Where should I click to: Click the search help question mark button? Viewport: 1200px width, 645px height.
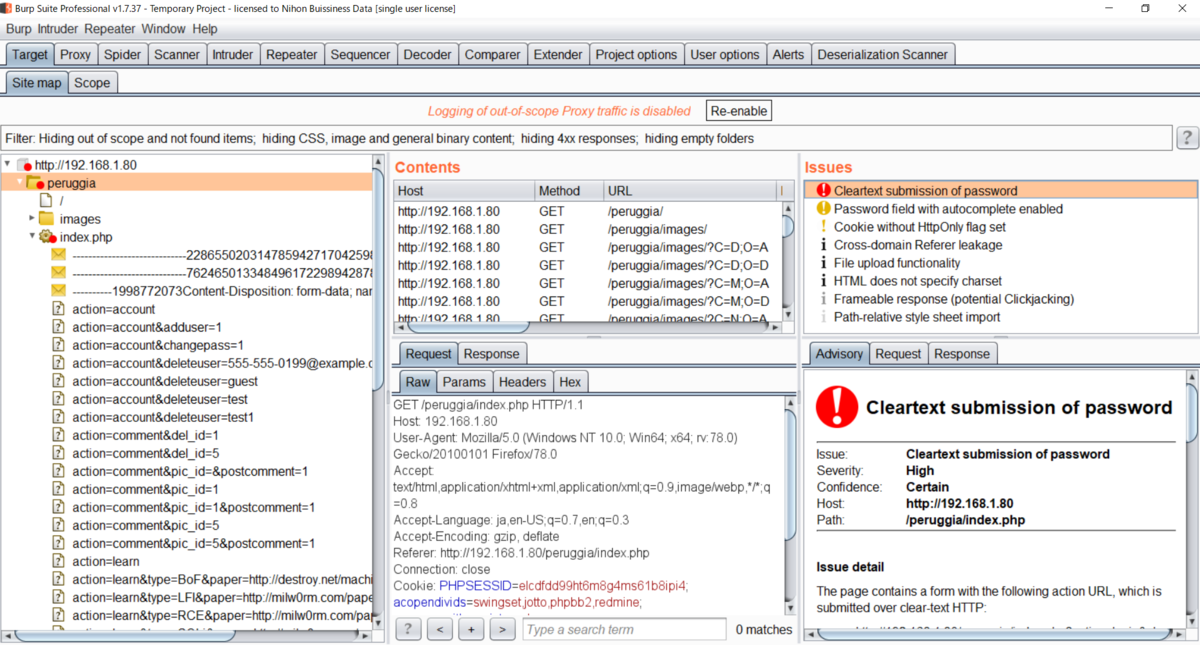[x=408, y=629]
